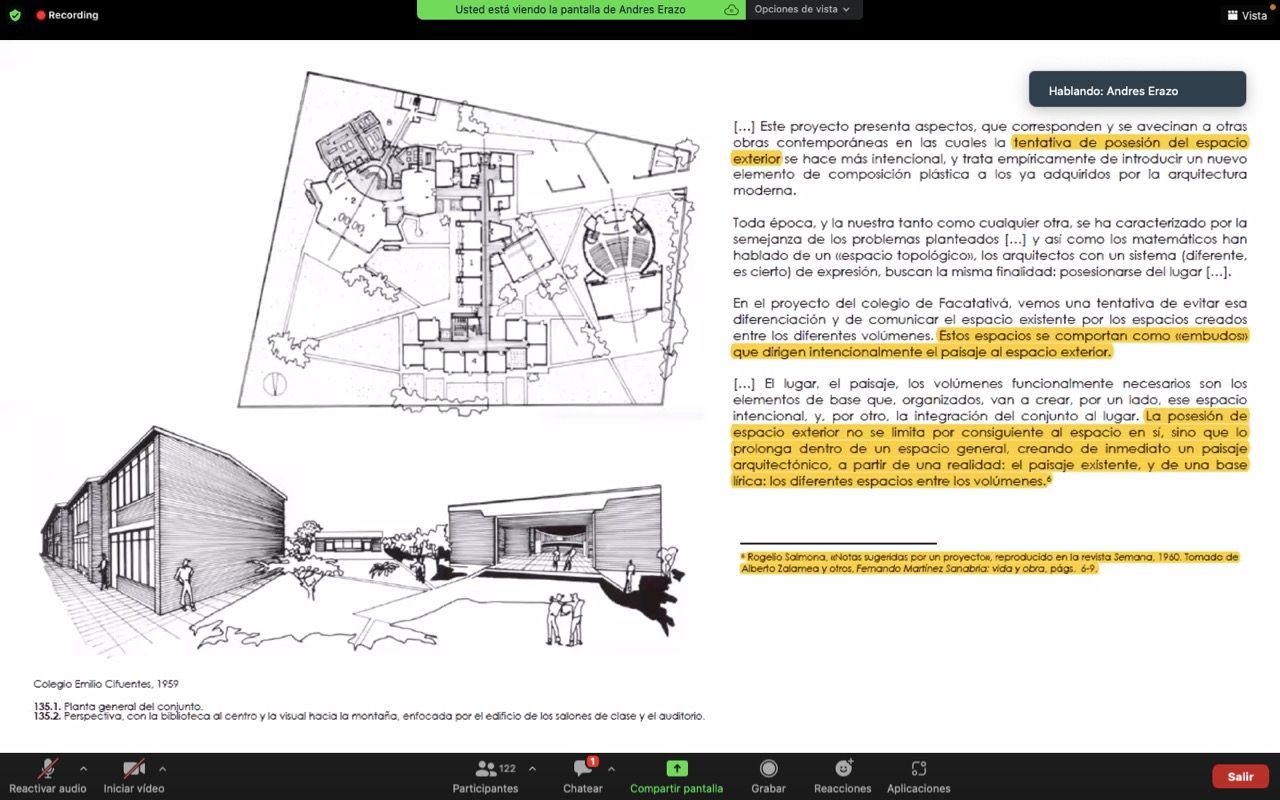
Task: Open the Vista layout menu
Action: coord(1246,15)
